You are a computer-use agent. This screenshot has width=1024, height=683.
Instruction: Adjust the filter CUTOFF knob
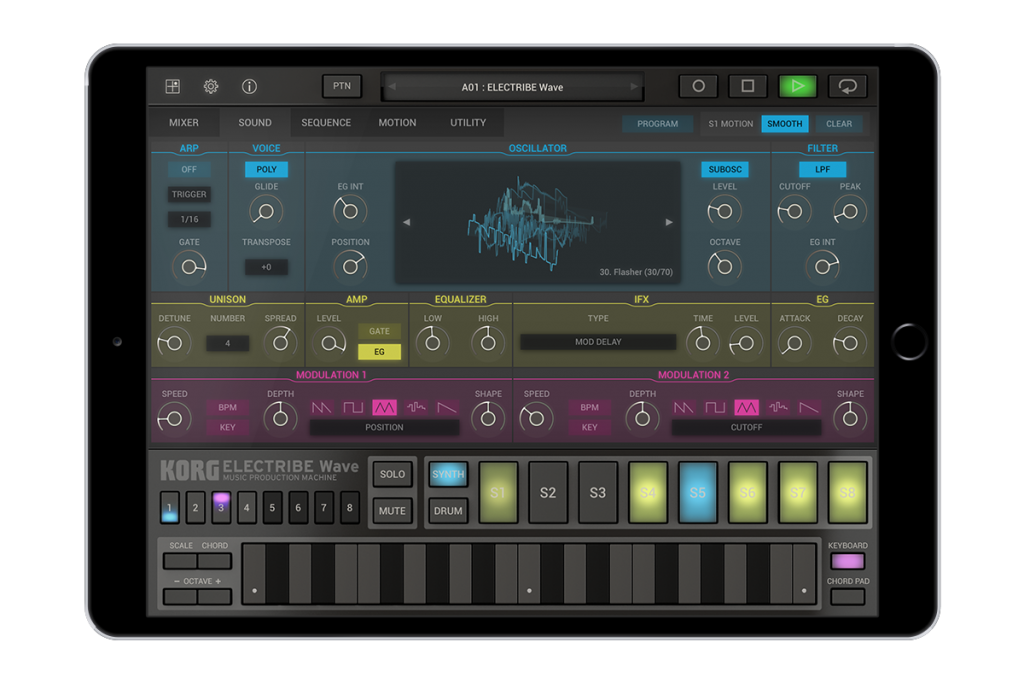pos(794,211)
